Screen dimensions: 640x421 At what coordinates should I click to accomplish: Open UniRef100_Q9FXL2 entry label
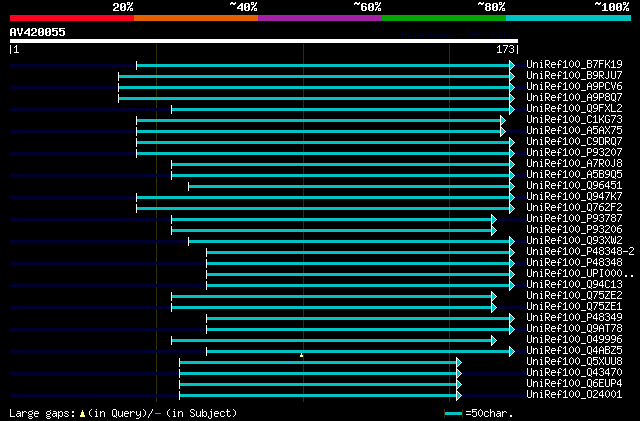tap(574, 109)
